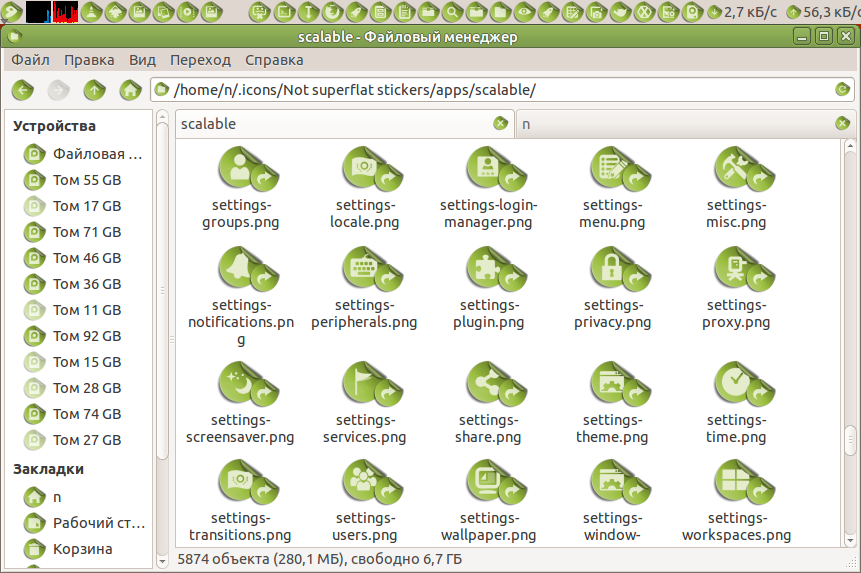The height and width of the screenshot is (573, 861).
Task: Click the file view scroll-up arrow
Action: pyautogui.click(x=849, y=145)
